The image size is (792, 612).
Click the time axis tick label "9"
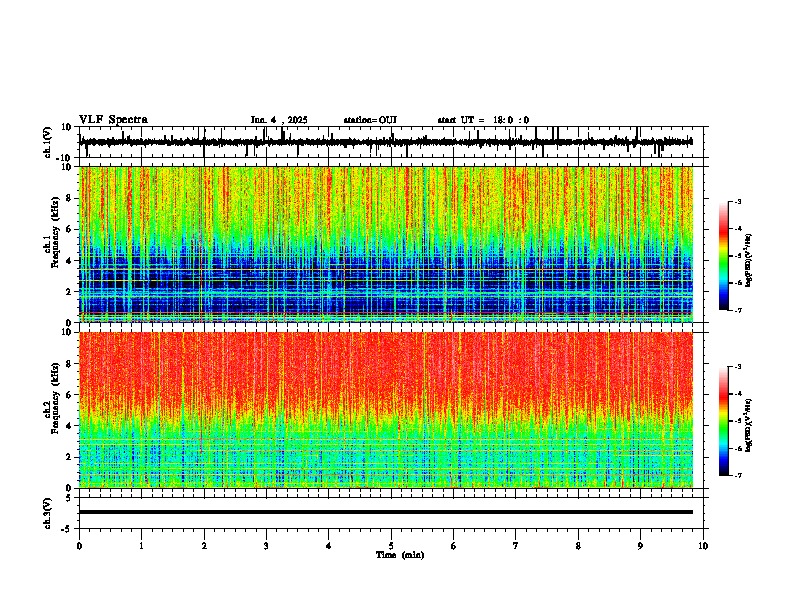tap(640, 546)
